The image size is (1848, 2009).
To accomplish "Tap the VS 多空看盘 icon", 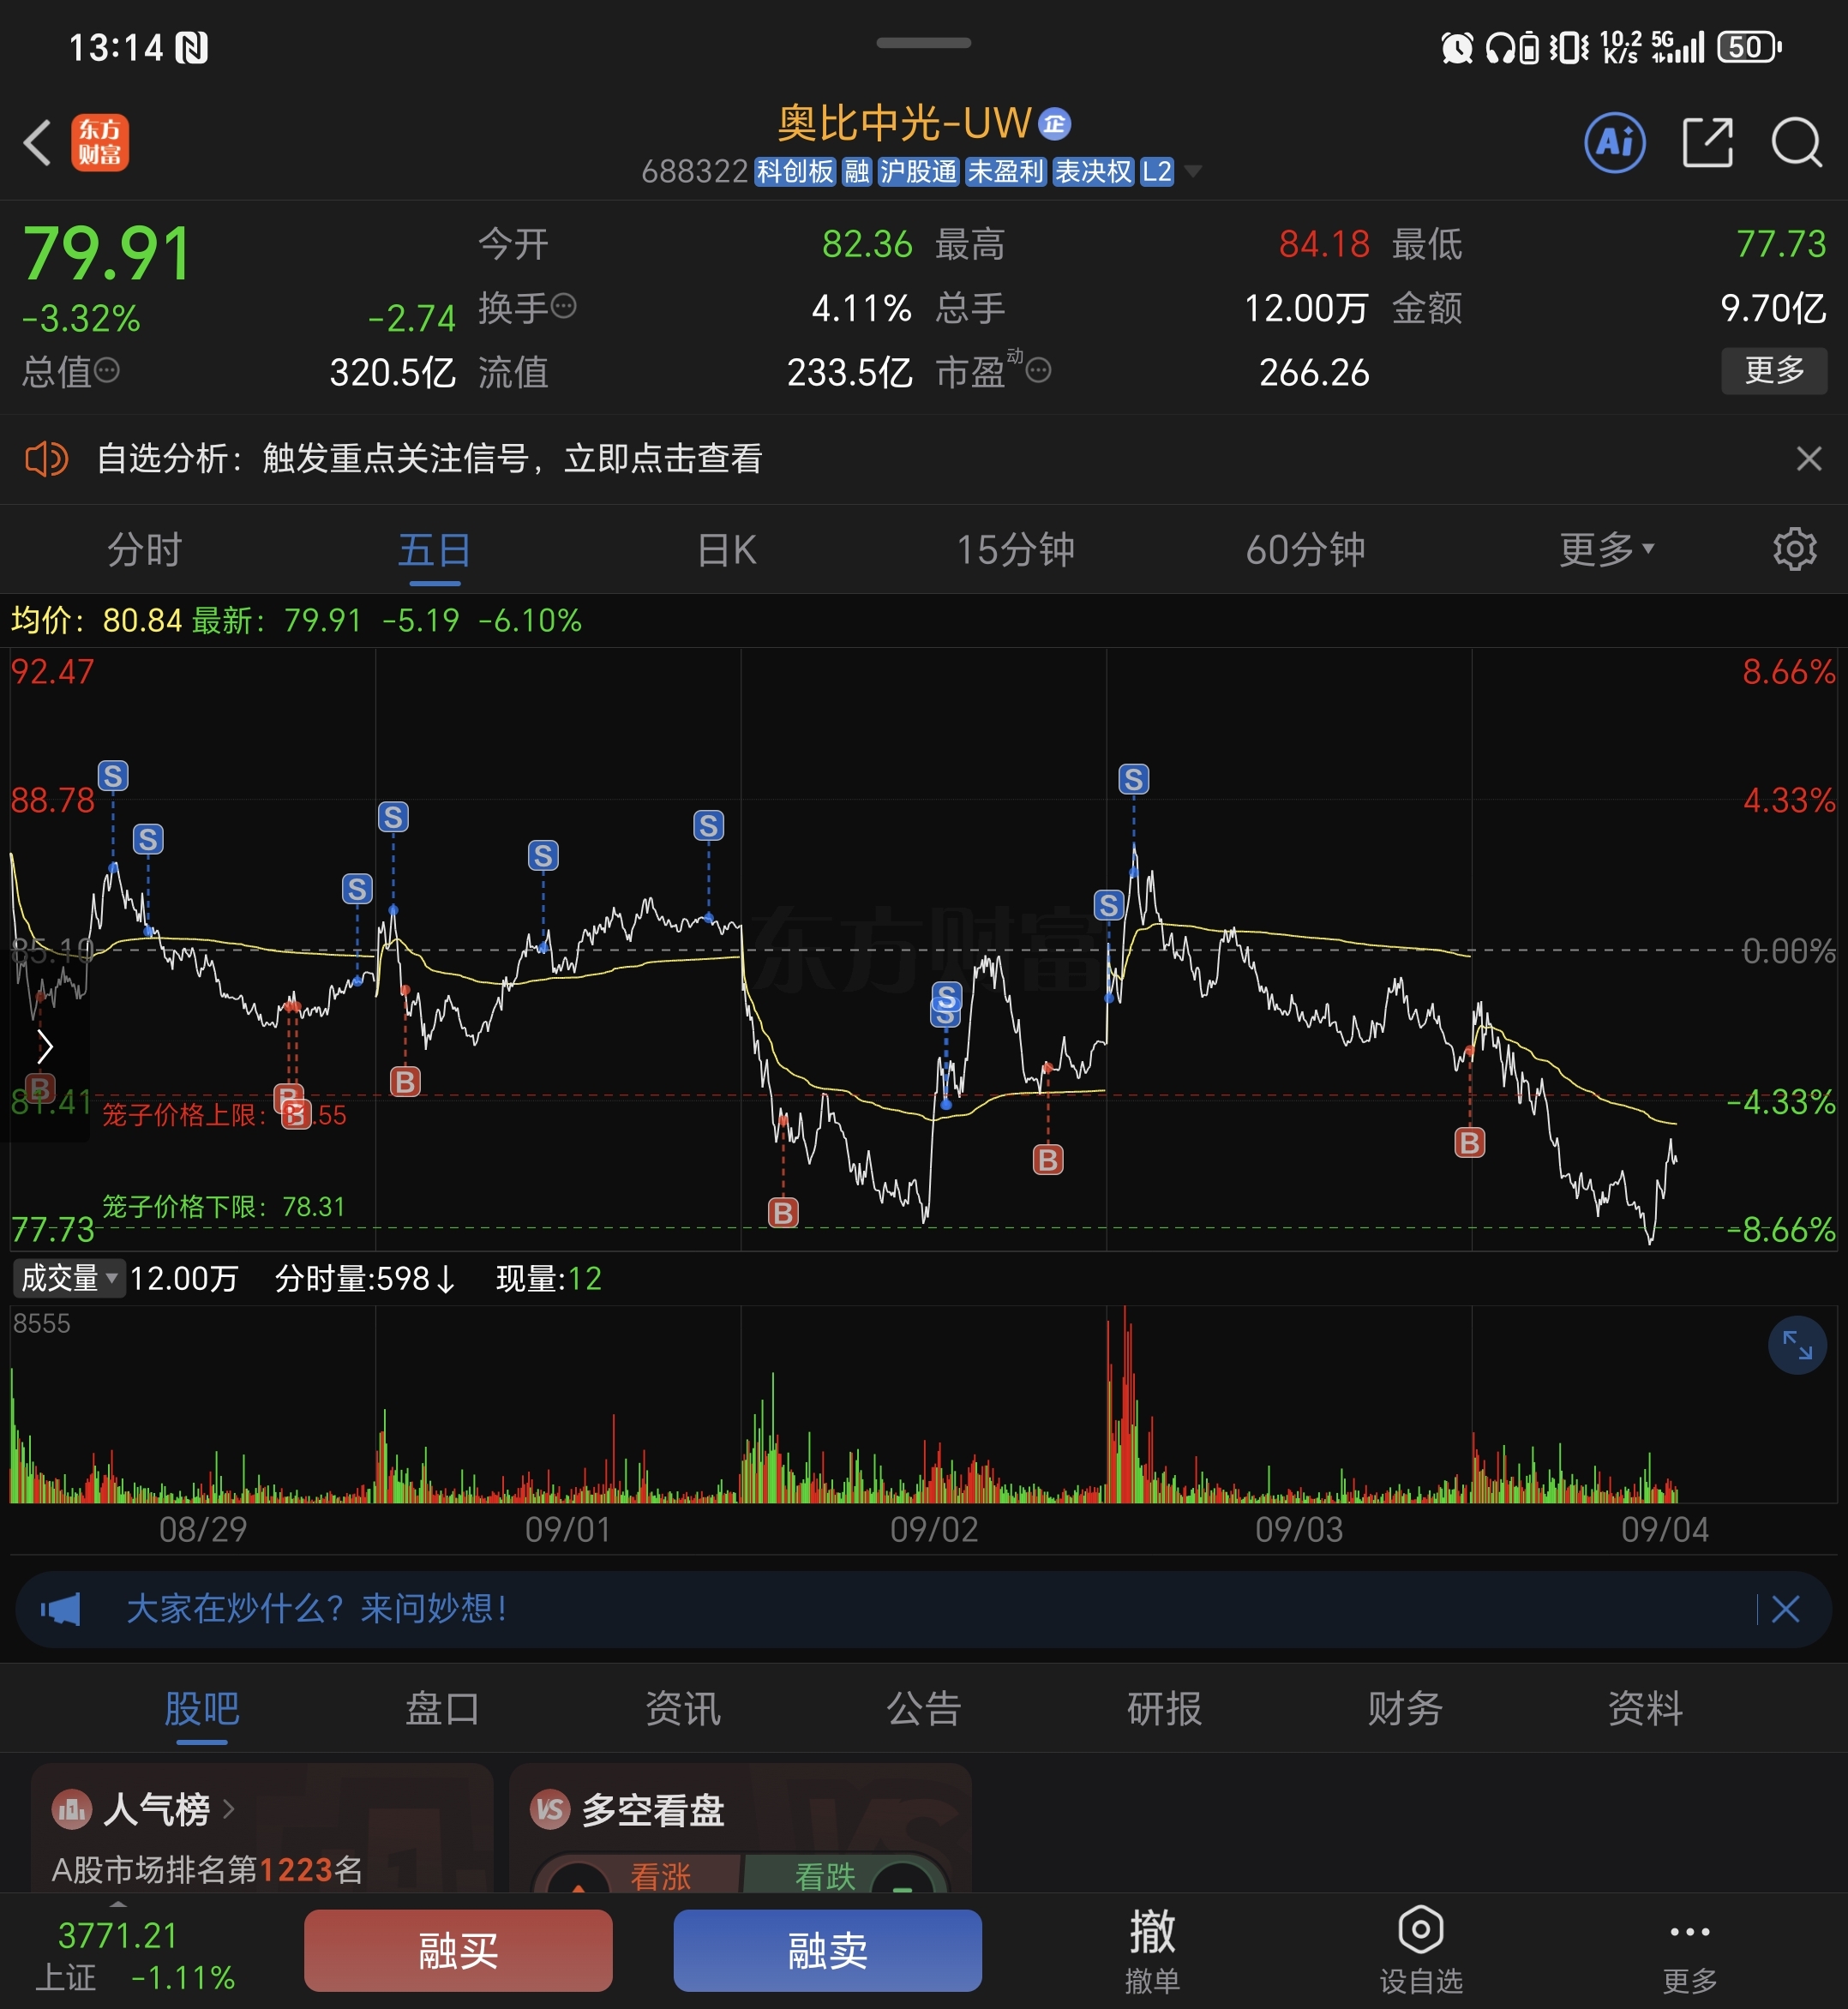I will point(550,1809).
